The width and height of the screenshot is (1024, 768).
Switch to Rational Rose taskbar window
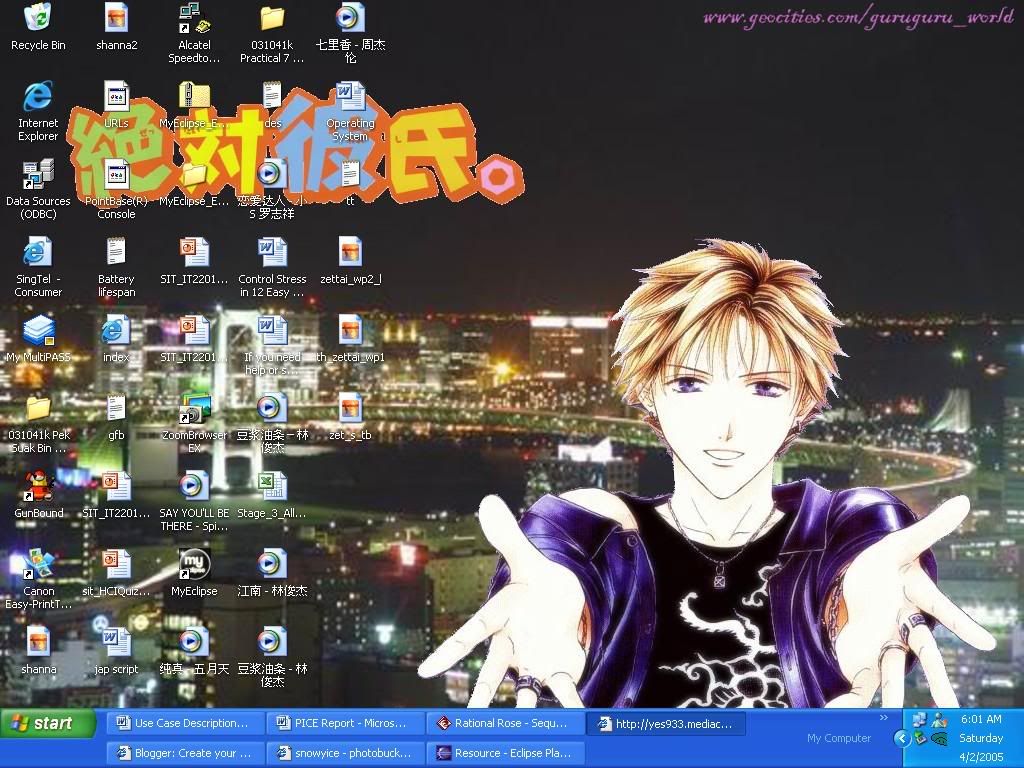504,723
